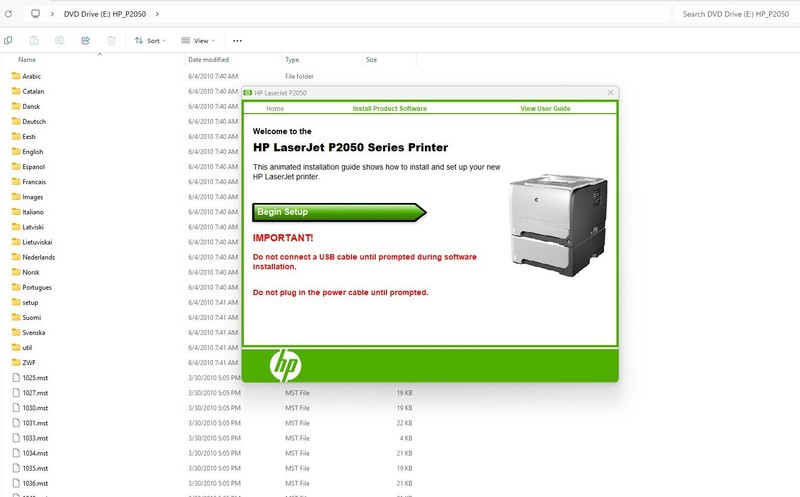Select the Latviski folder icon
Image resolution: width=800 pixels, height=497 pixels.
pyautogui.click(x=16, y=227)
